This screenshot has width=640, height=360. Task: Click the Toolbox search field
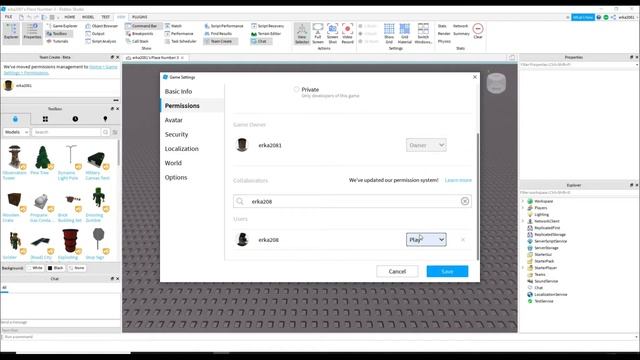[66, 132]
